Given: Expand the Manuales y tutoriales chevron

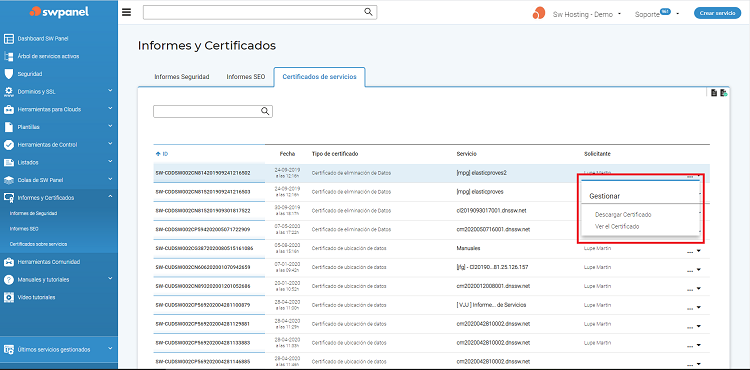Looking at the screenshot, I should coord(110,278).
